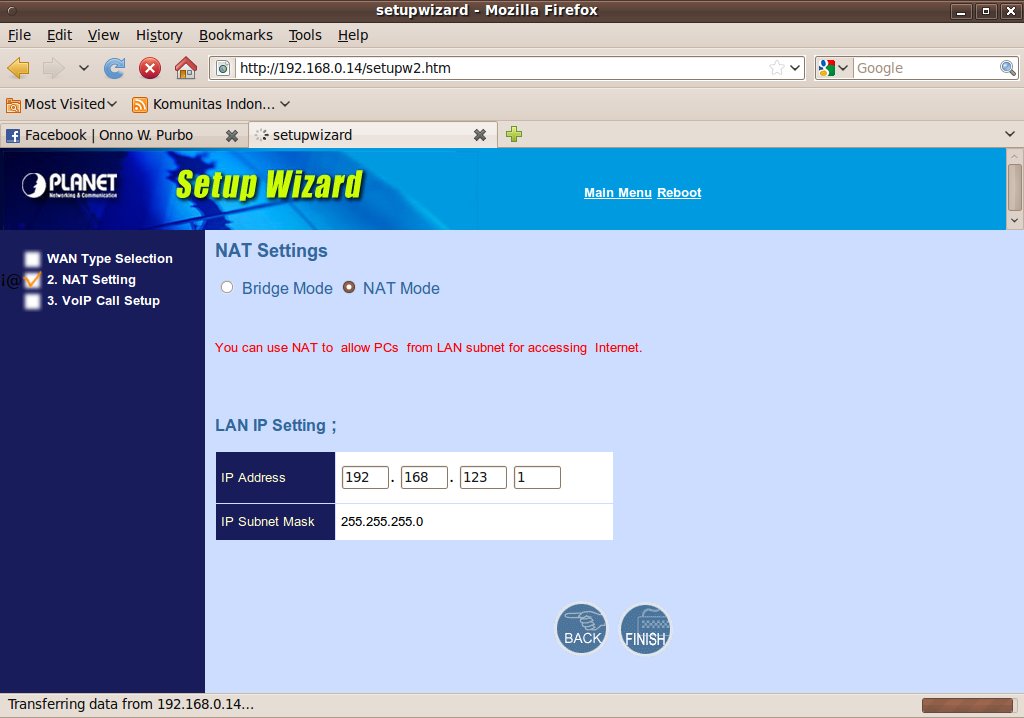Switch to the Facebook | Onno W. Purbo tab
This screenshot has width=1024, height=718.
(x=109, y=135)
